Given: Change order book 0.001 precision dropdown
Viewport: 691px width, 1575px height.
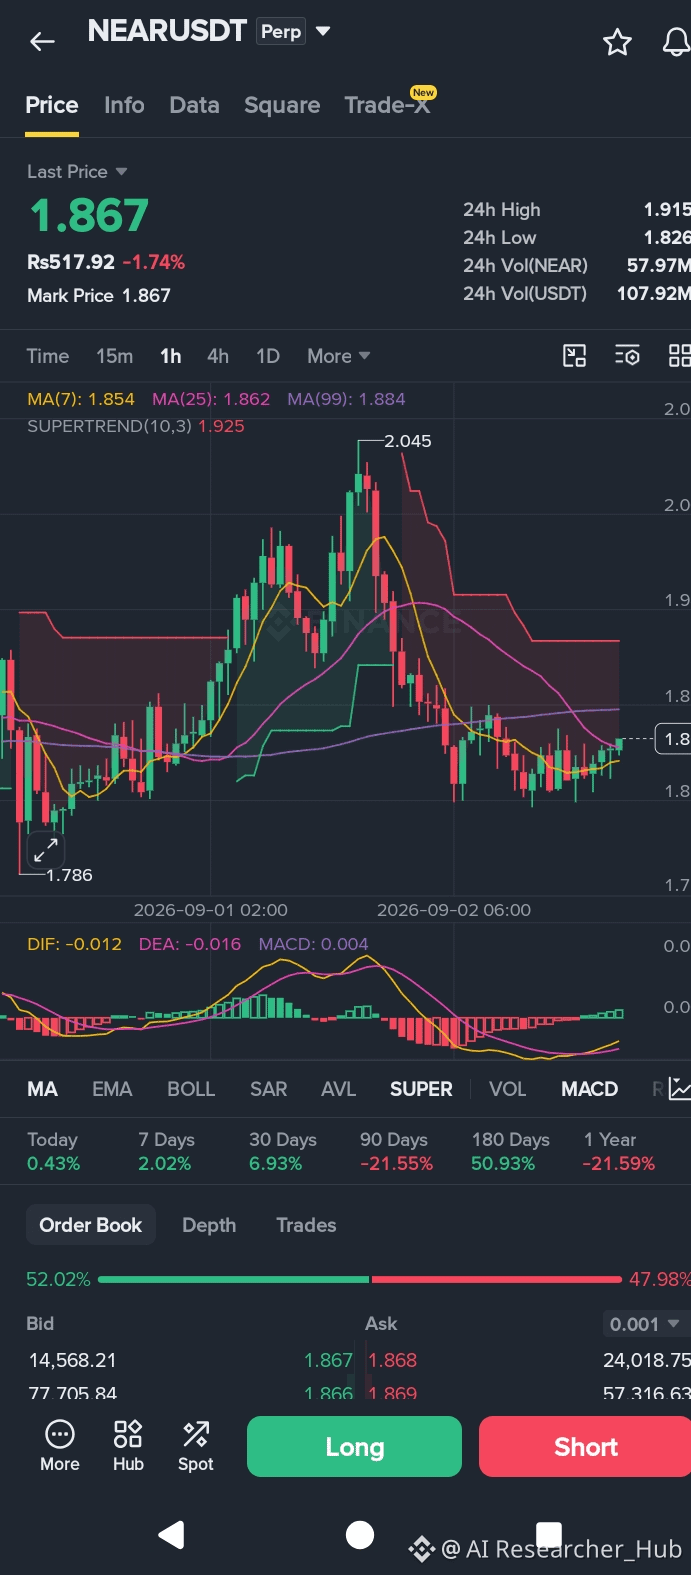Looking at the screenshot, I should click(645, 1324).
